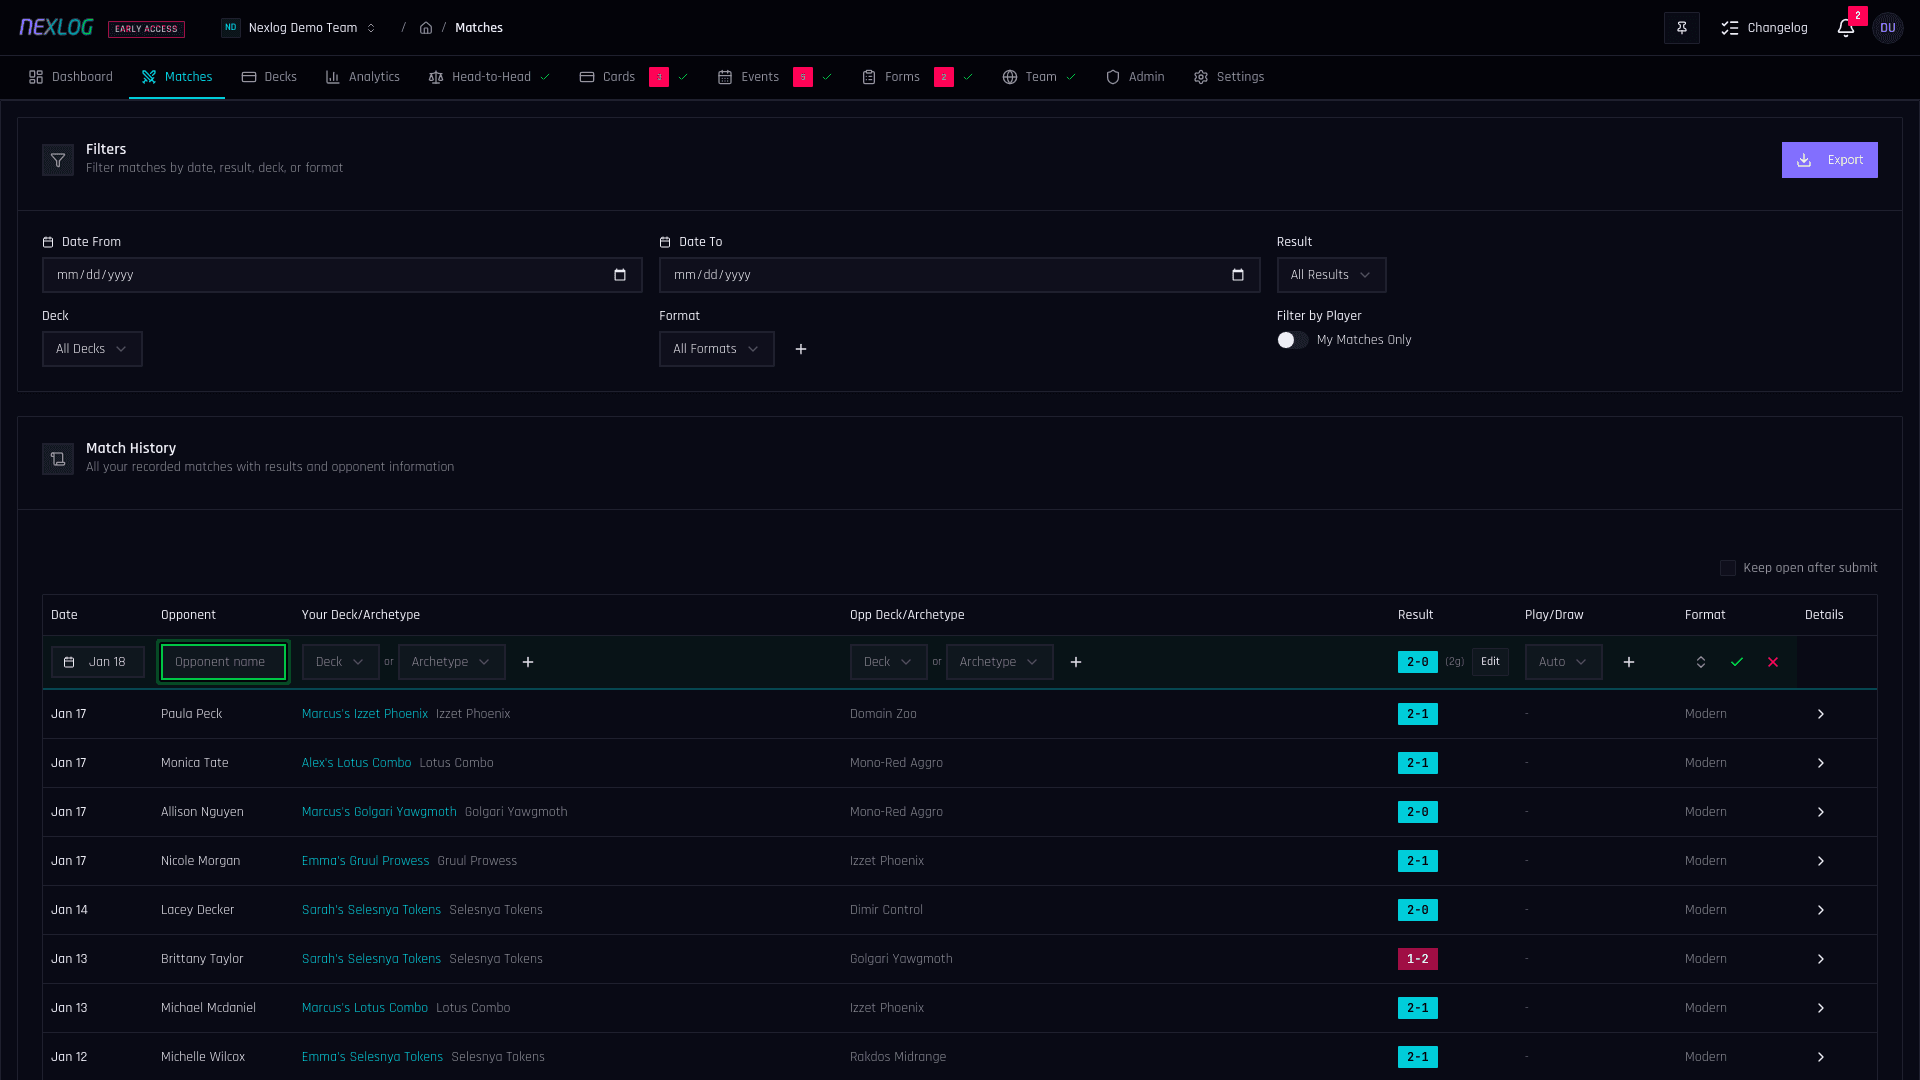Image resolution: width=1920 pixels, height=1080 pixels.
Task: Open Head-to-Head tab
Action: pyautogui.click(x=489, y=77)
